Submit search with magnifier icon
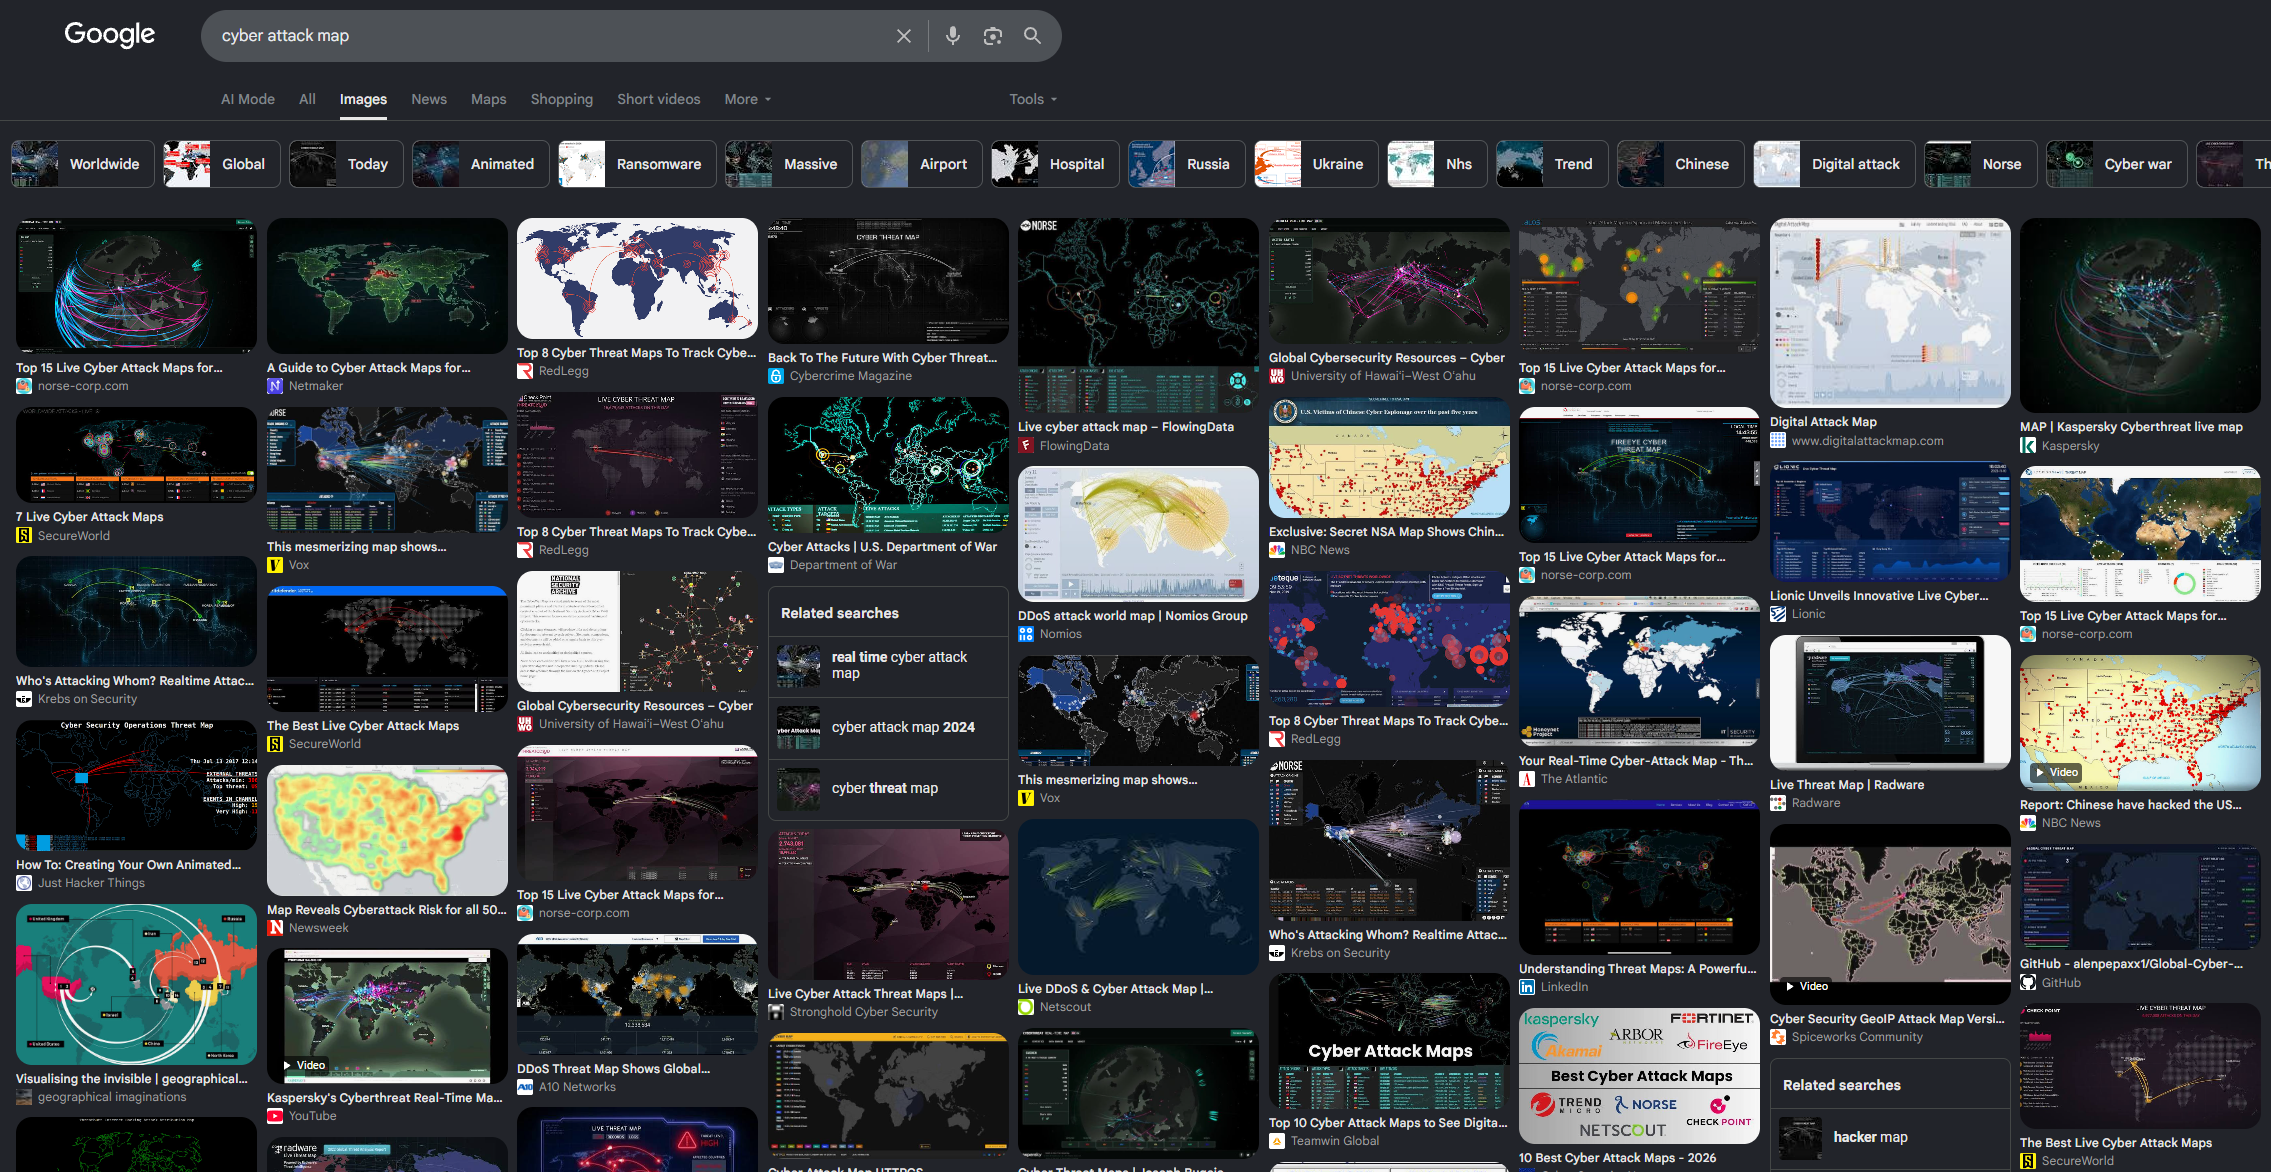 coord(1033,36)
